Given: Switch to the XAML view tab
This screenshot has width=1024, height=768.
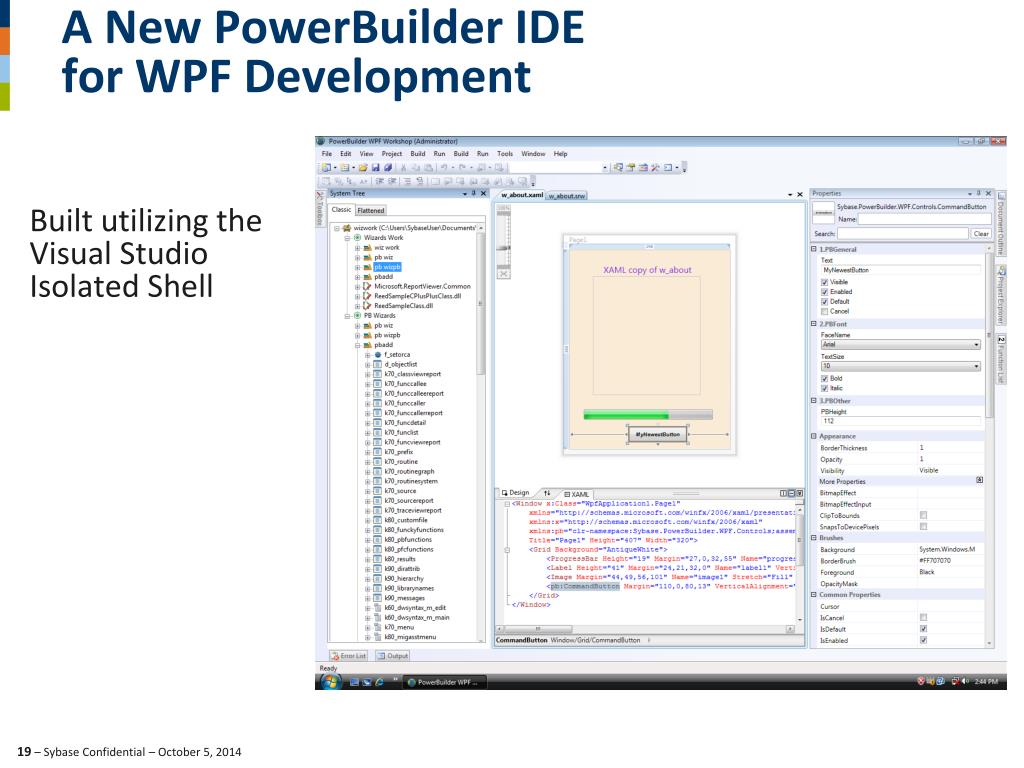Looking at the screenshot, I should click(576, 494).
